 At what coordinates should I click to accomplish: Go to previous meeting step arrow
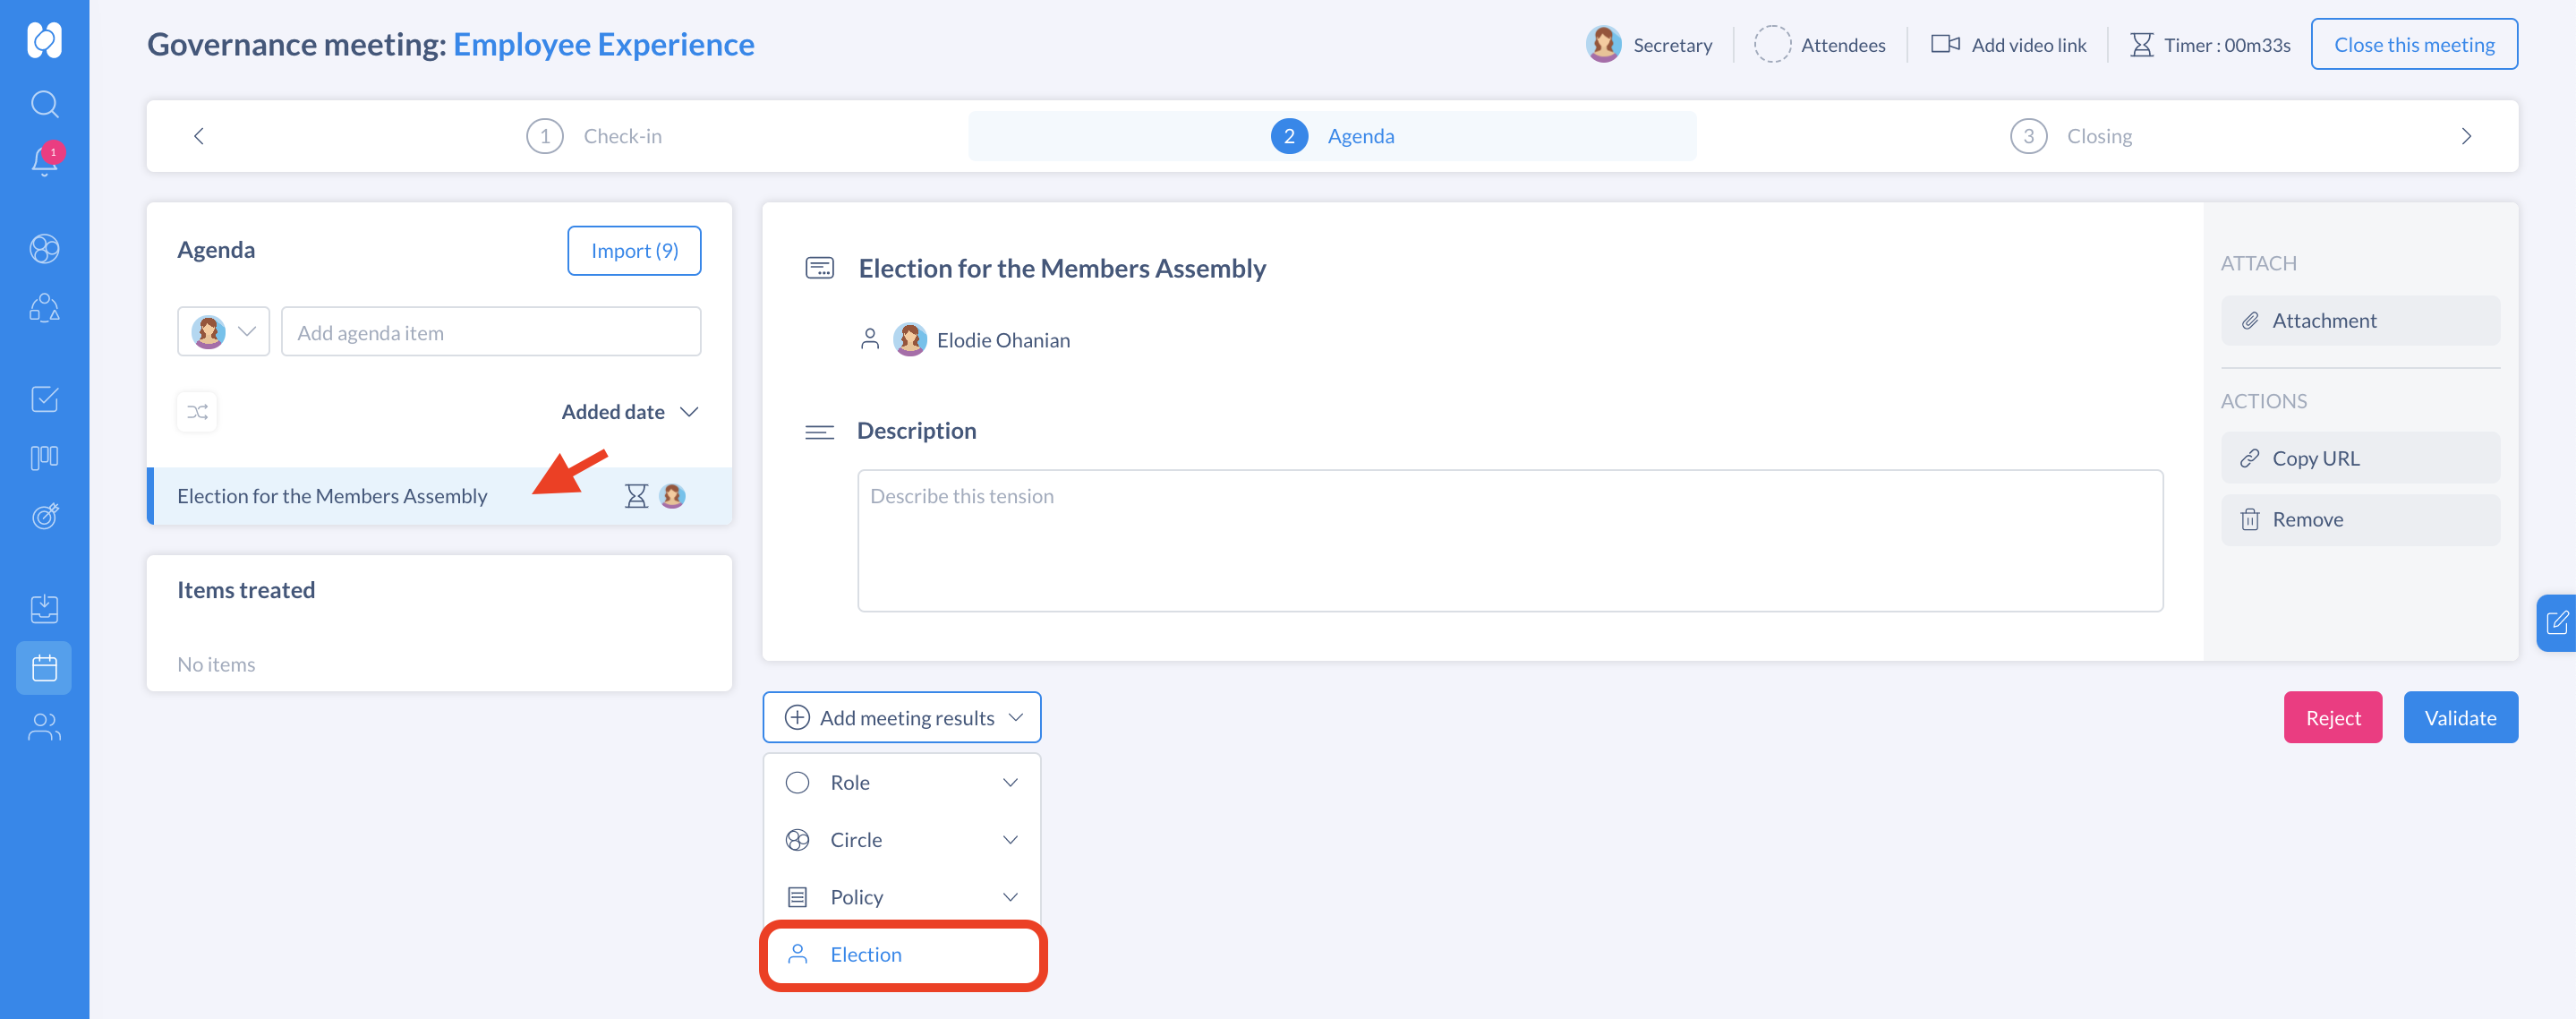pos(198,136)
